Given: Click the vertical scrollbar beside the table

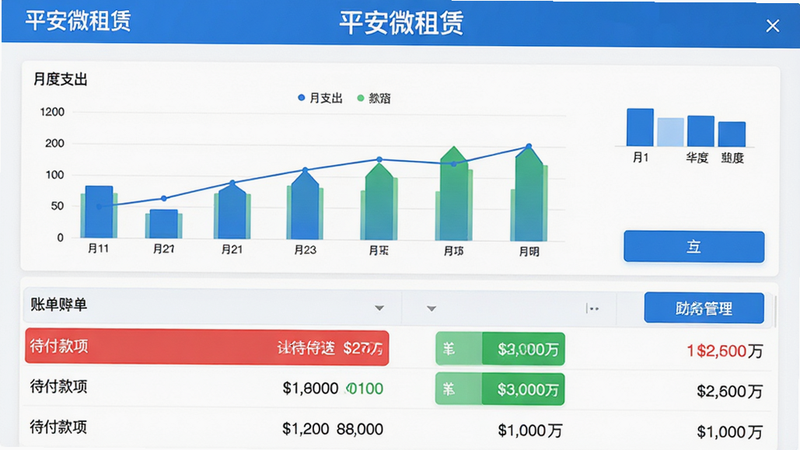Looking at the screenshot, I should 776,311.
